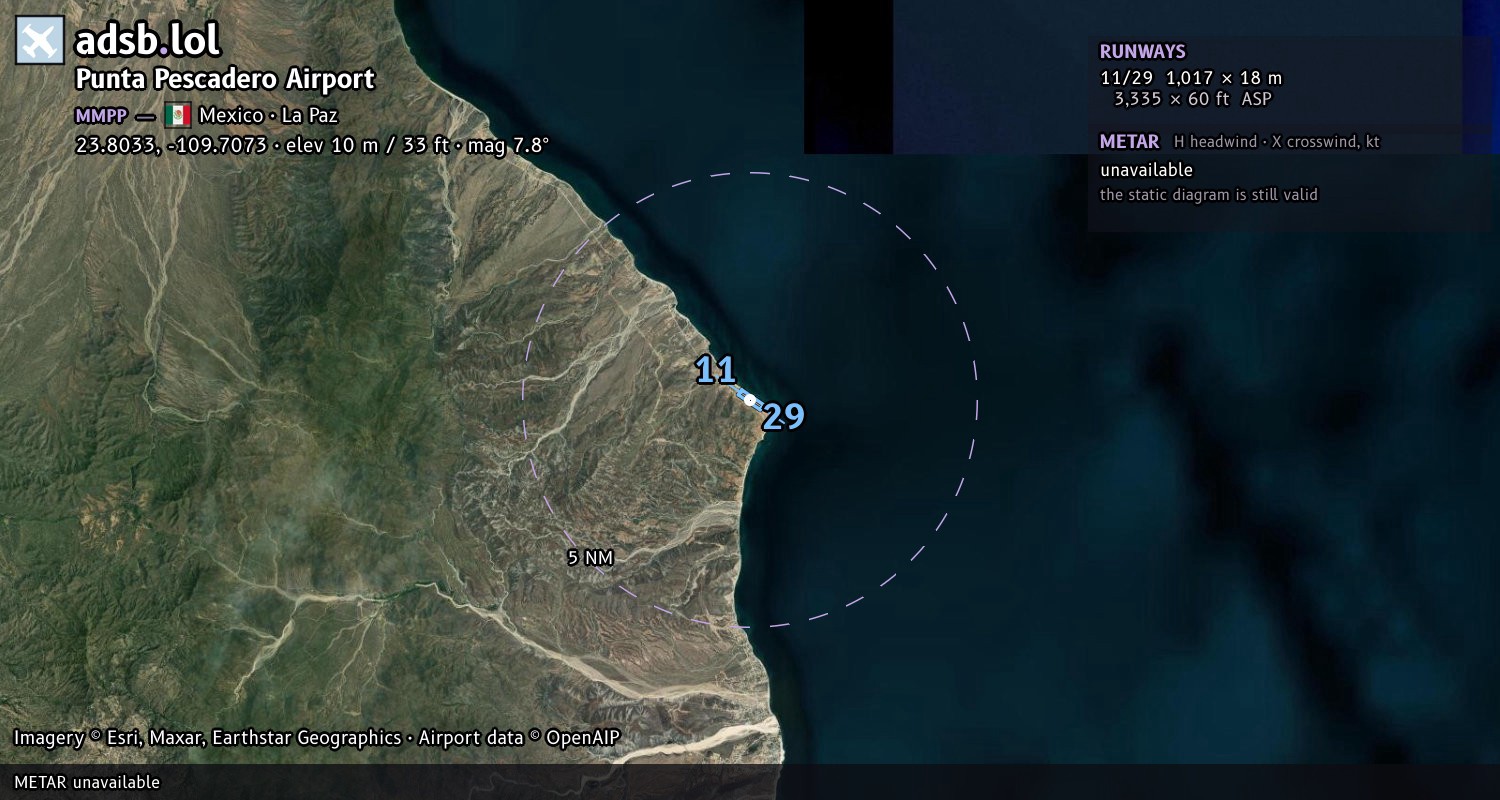The image size is (1500, 800).
Task: Select the runway 11 label on map
Action: click(716, 370)
